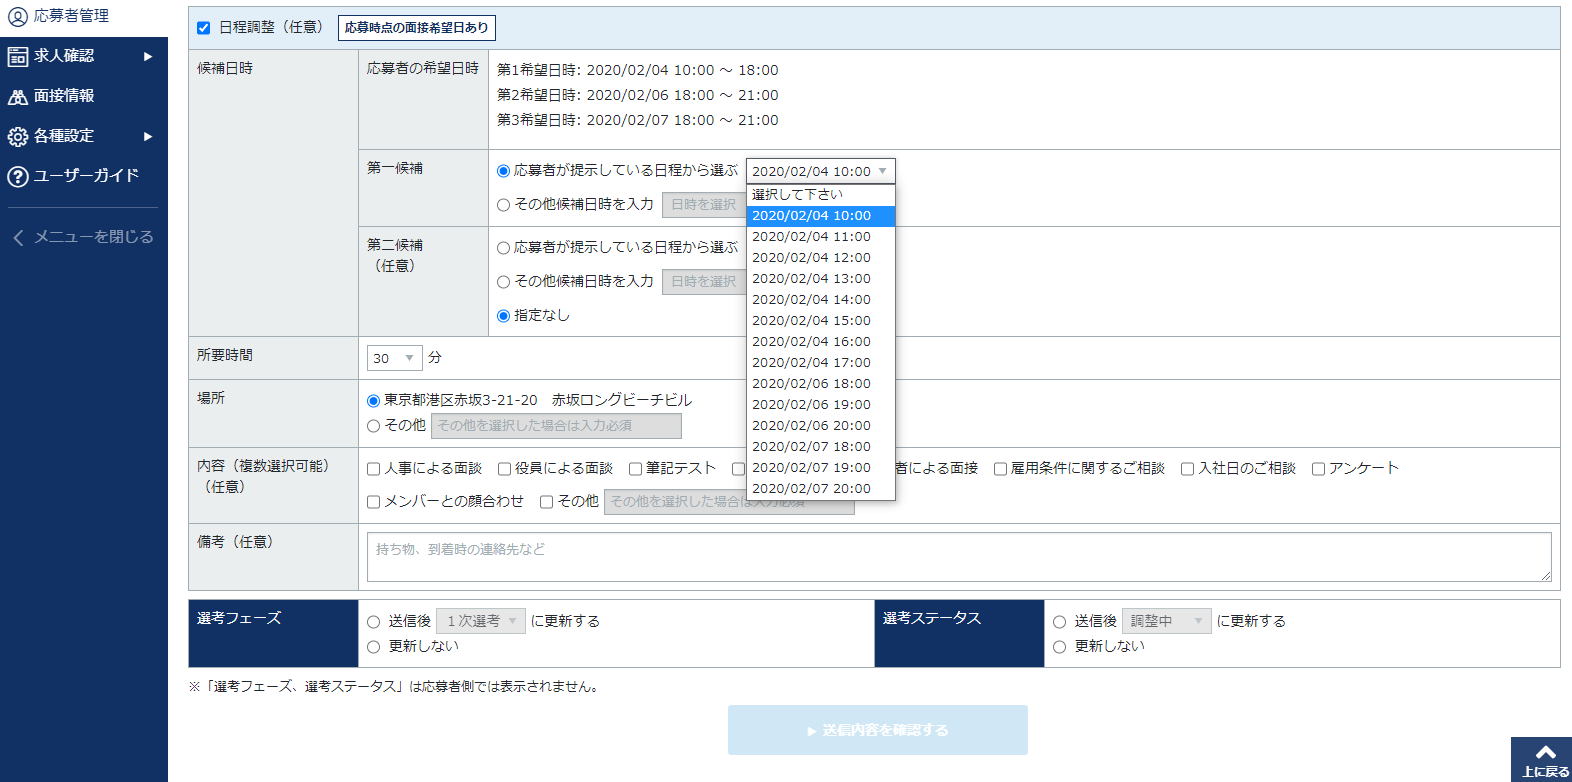Check 雇用条件に関するご相談 checkbox
This screenshot has width=1572, height=782.
click(x=1000, y=469)
